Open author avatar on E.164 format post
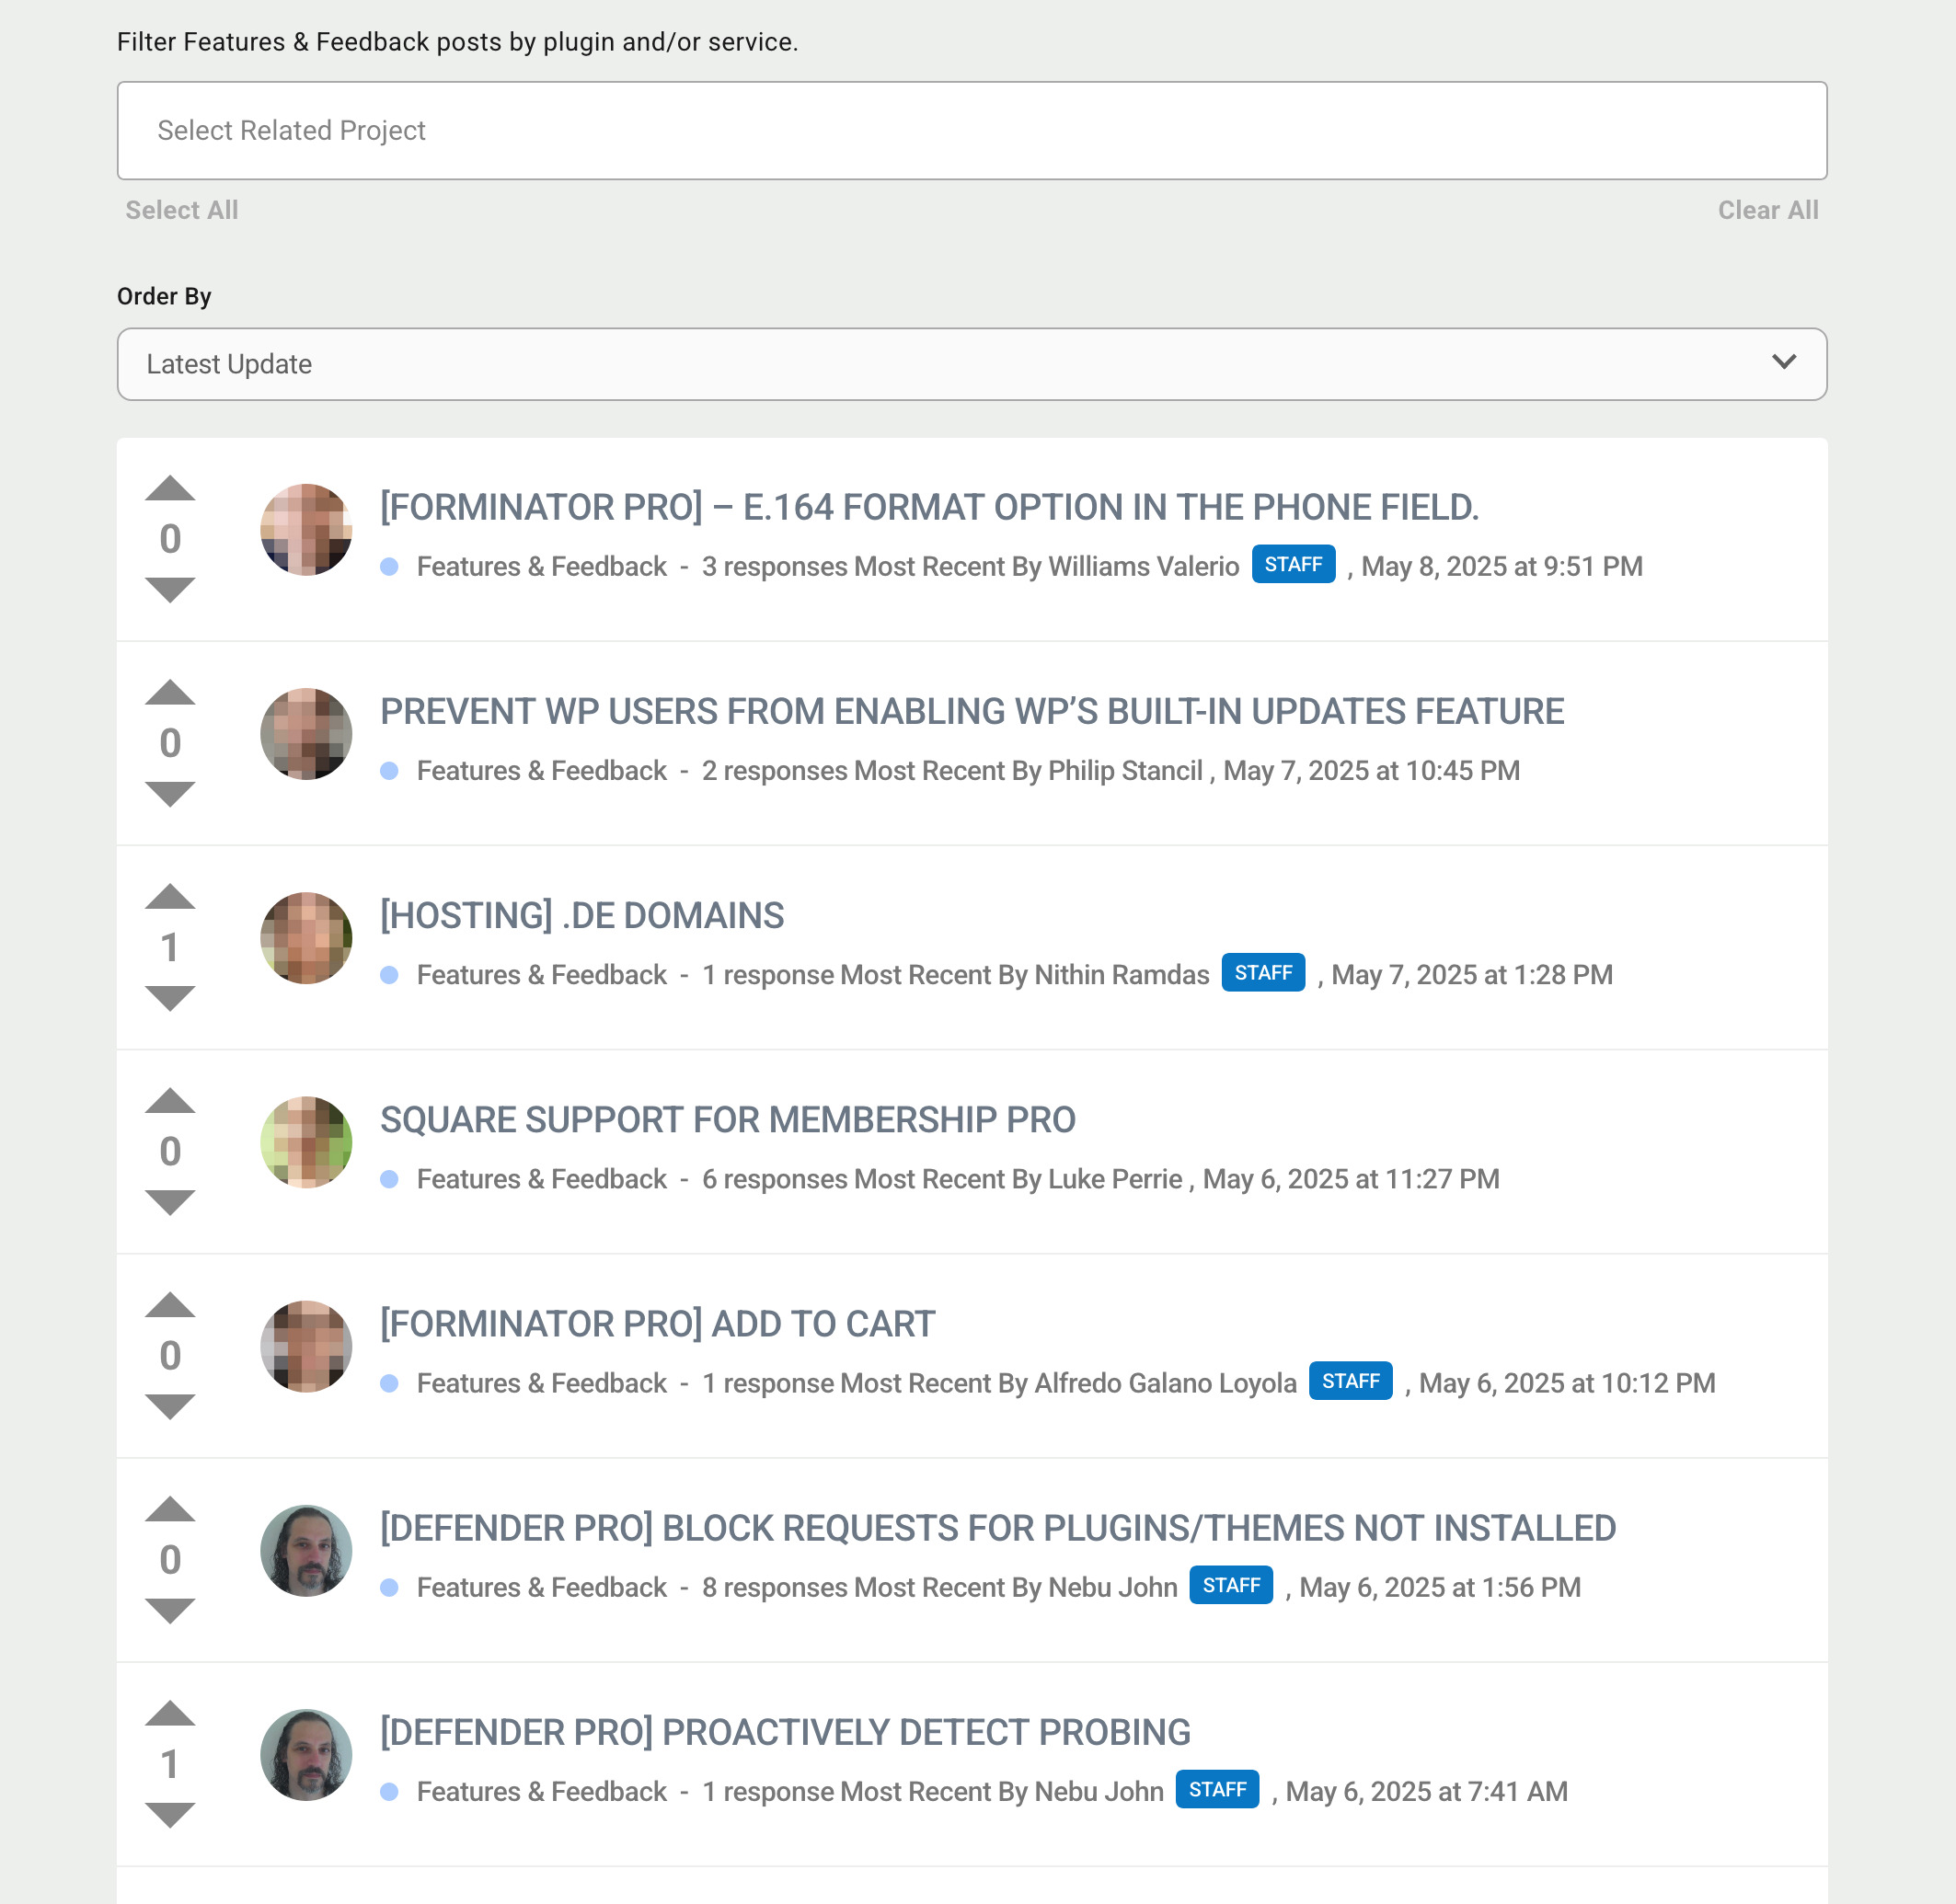The image size is (1956, 1904). pyautogui.click(x=306, y=530)
